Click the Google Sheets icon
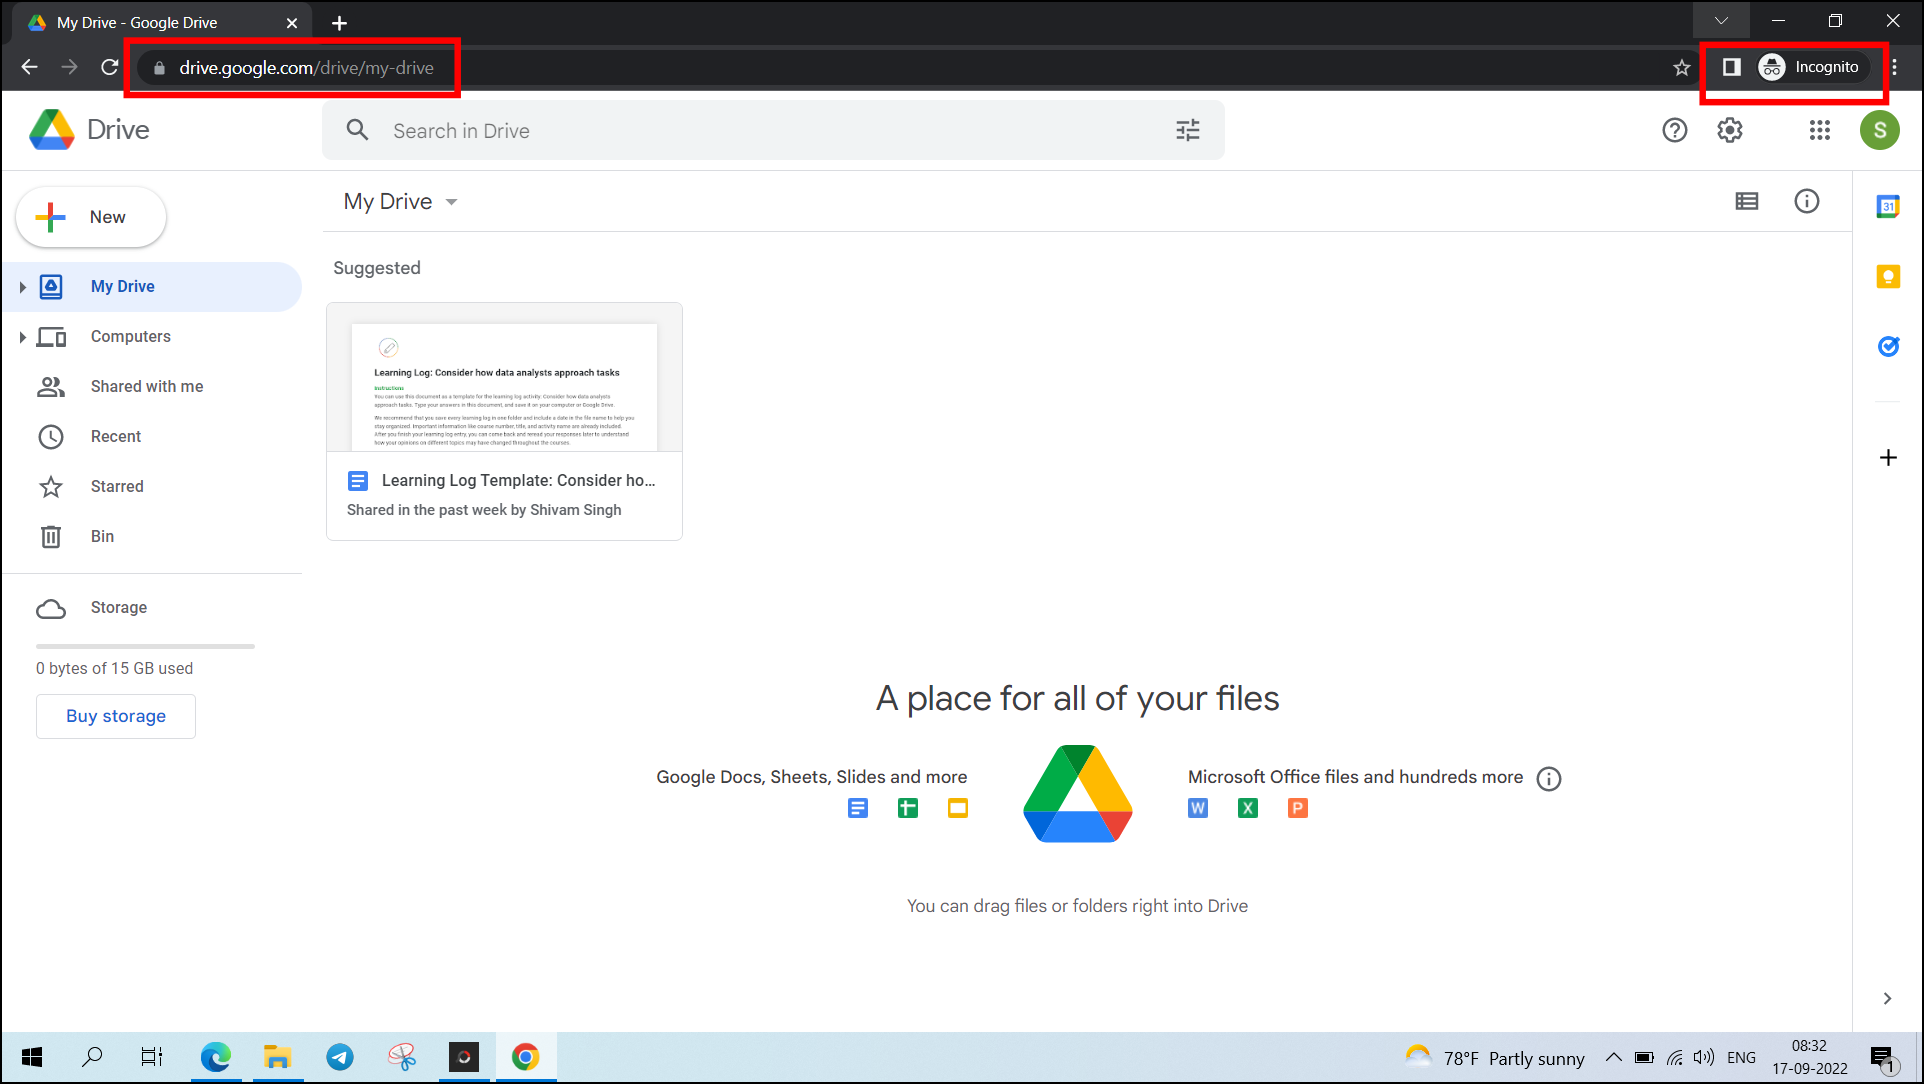1924x1084 pixels. [907, 808]
